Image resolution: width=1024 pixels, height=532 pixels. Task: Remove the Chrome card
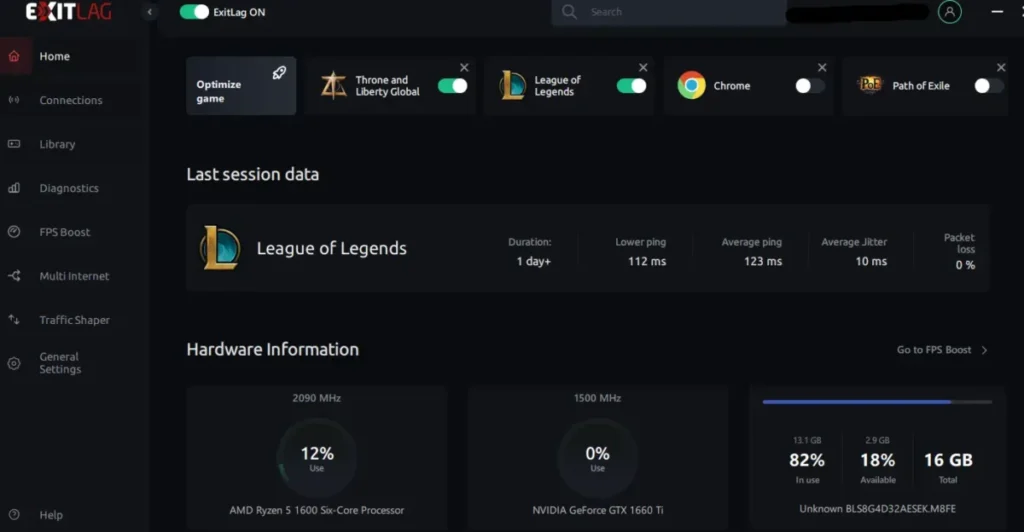coord(822,67)
